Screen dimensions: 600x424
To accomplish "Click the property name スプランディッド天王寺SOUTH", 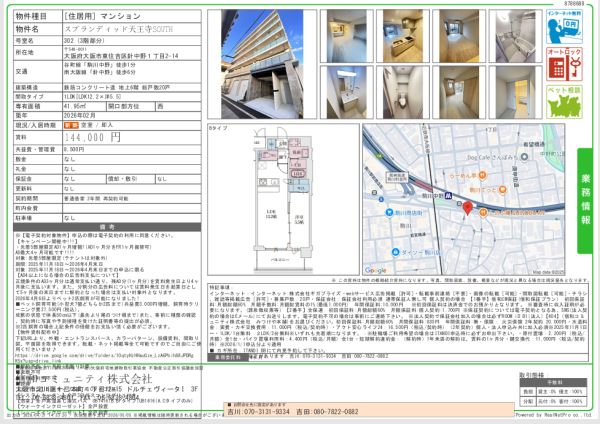I will pos(119,29).
